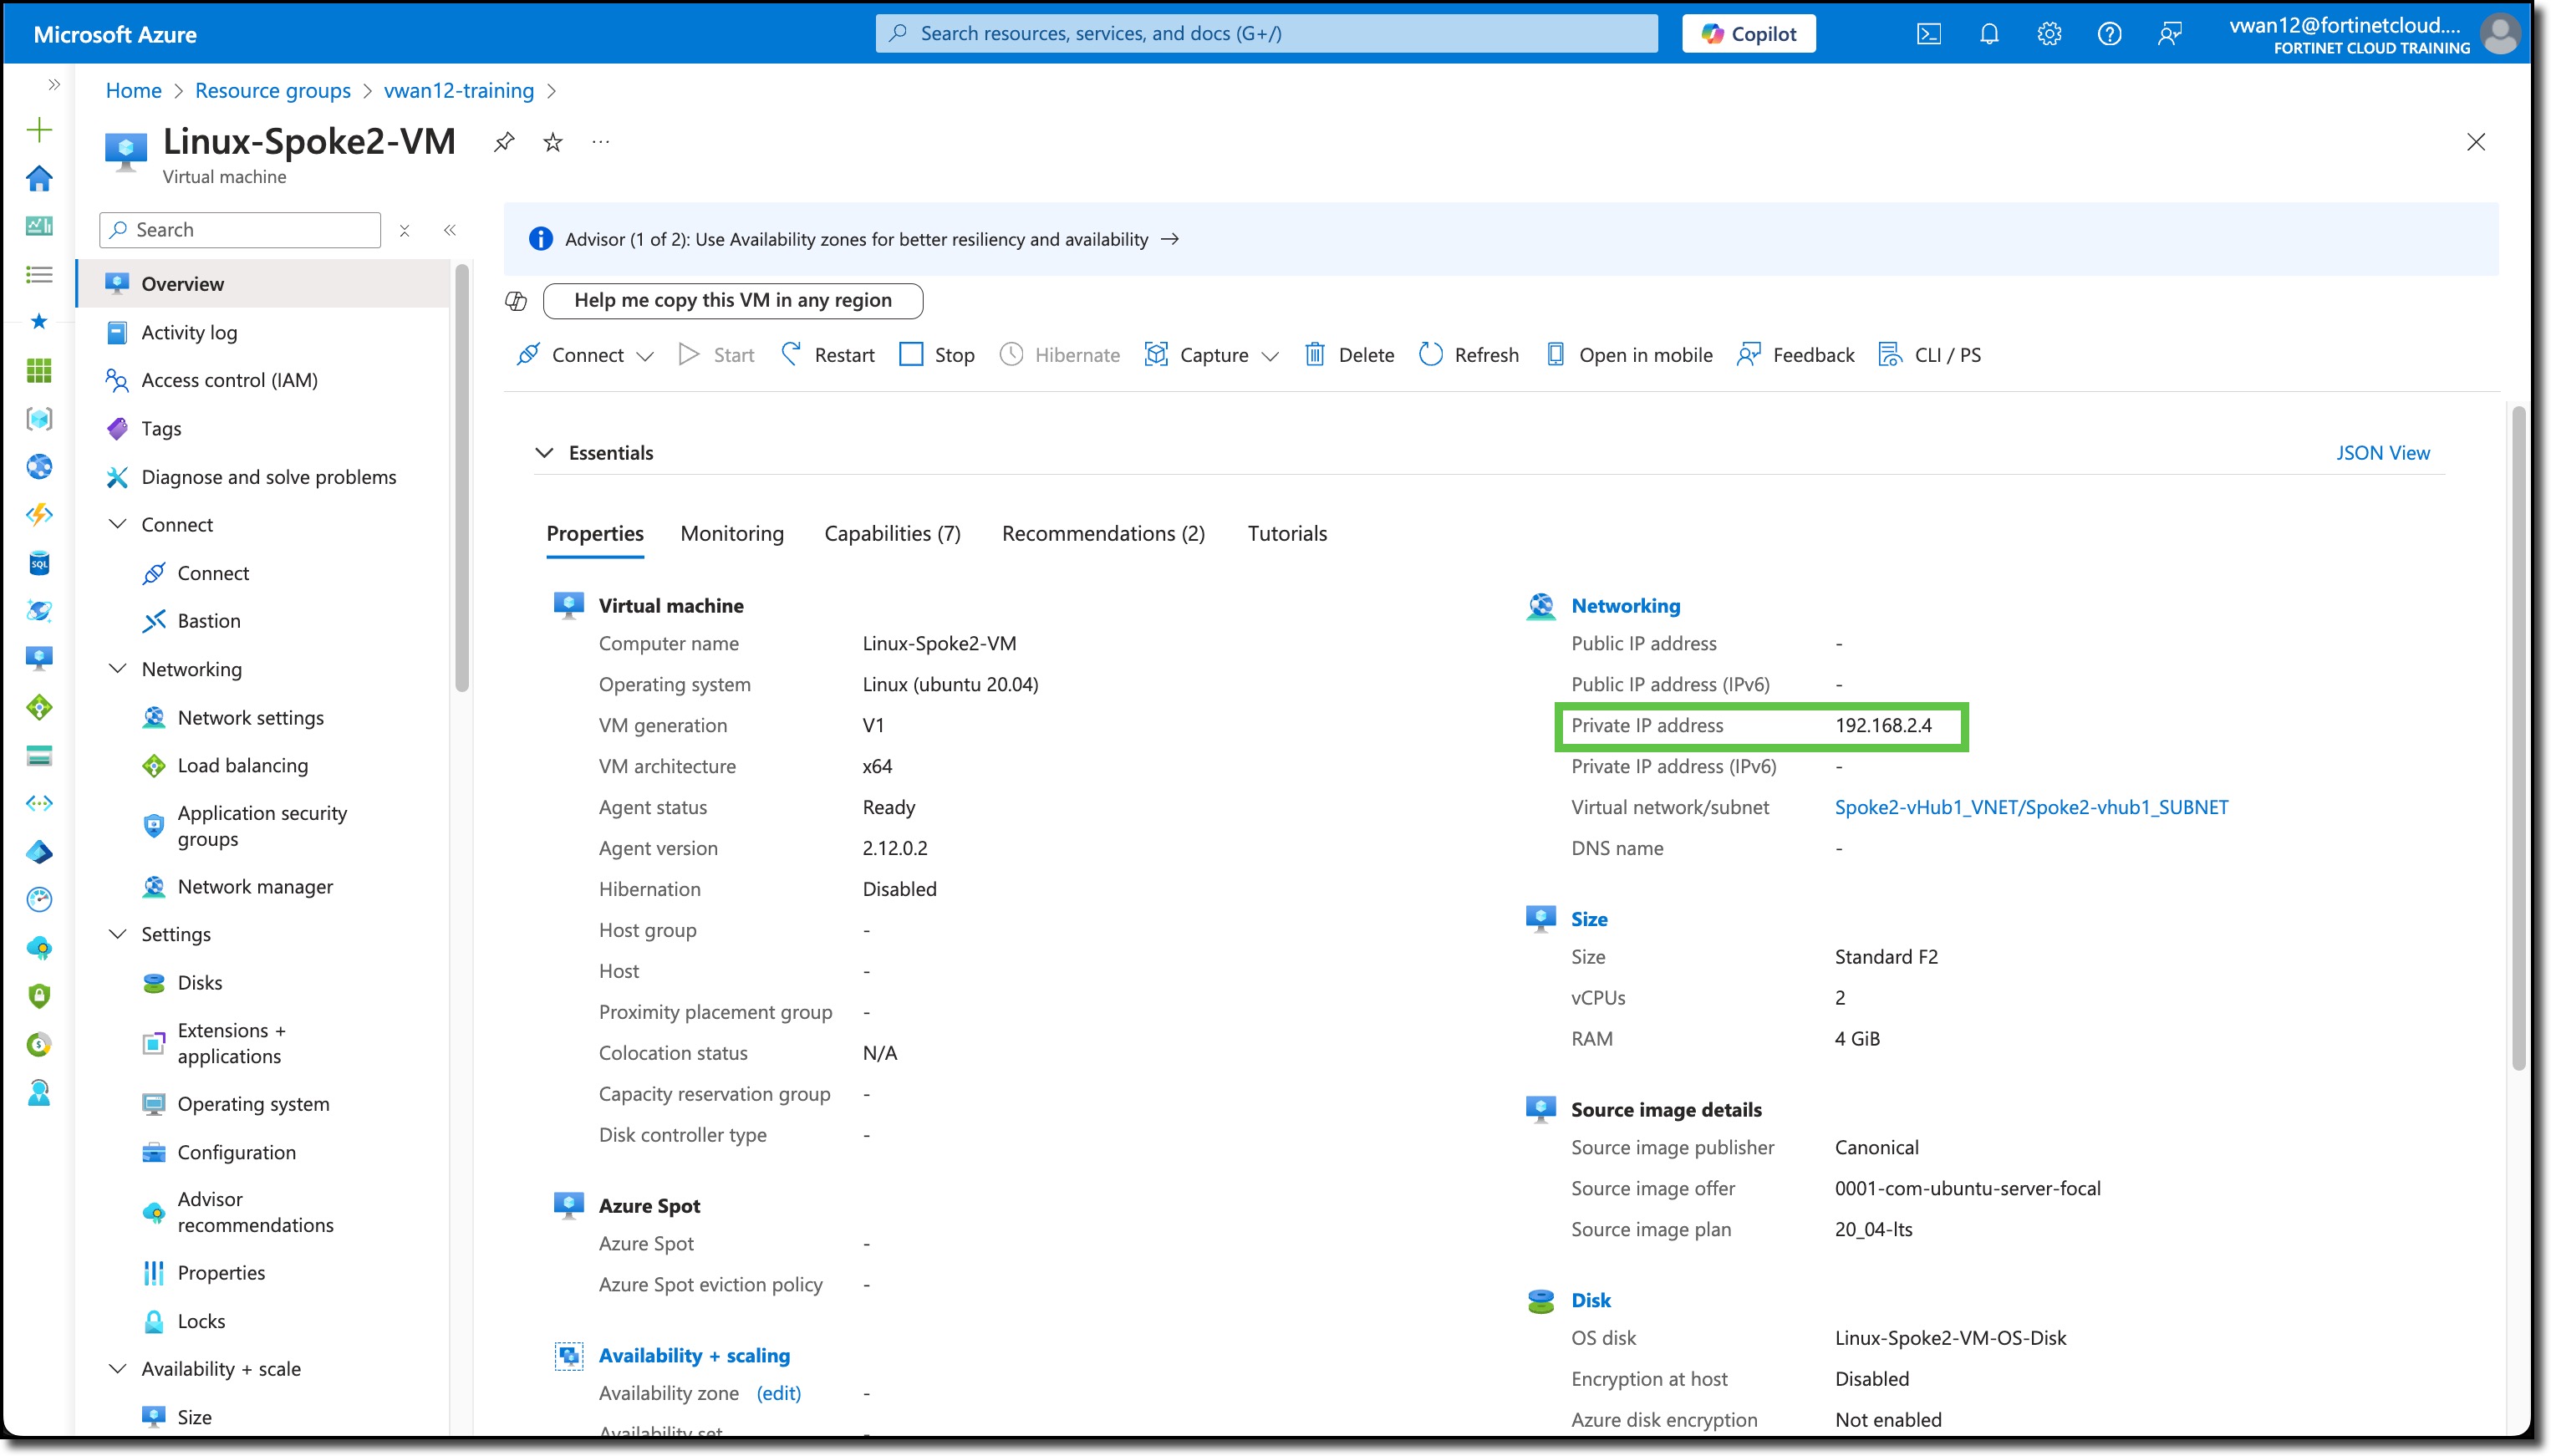Clear the resource menu search with X

coord(404,230)
